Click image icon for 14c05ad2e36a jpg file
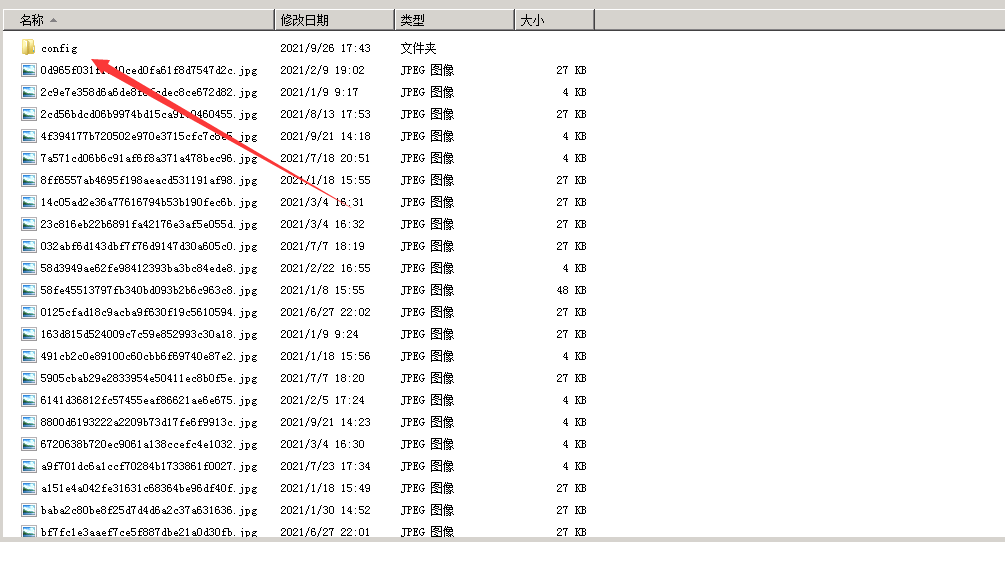Viewport: 1005px width, 562px height. pos(29,202)
